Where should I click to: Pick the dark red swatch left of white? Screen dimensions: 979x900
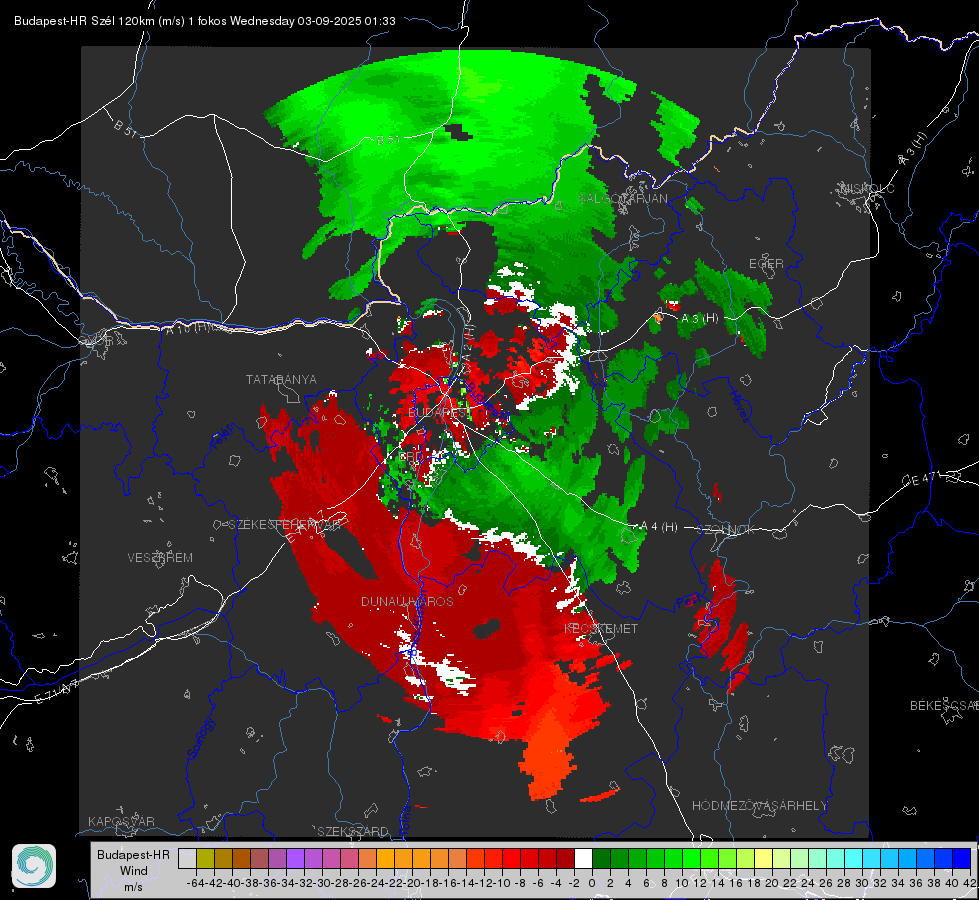point(566,859)
